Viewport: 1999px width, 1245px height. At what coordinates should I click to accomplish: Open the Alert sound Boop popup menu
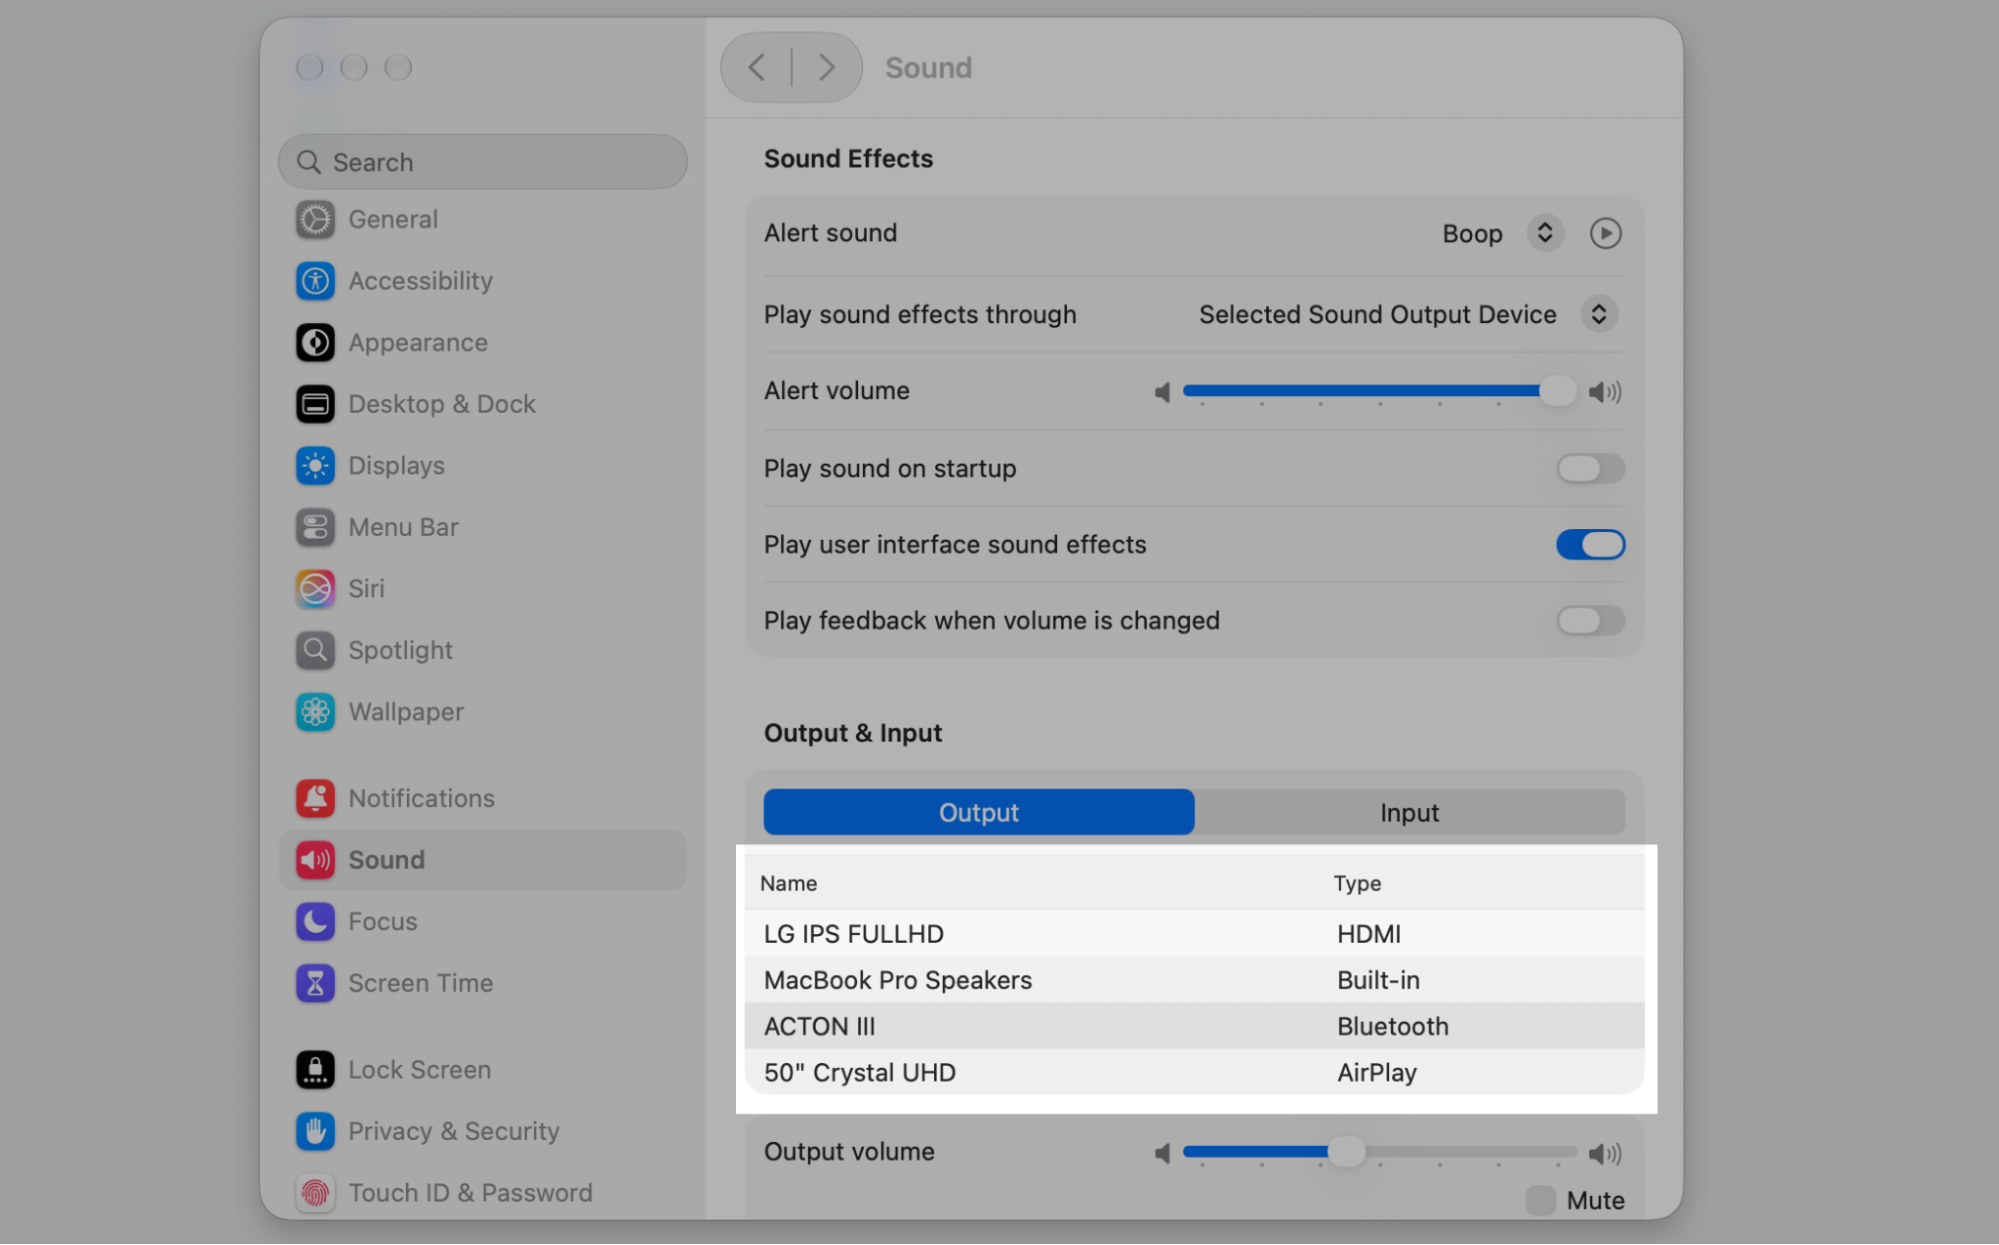point(1544,233)
